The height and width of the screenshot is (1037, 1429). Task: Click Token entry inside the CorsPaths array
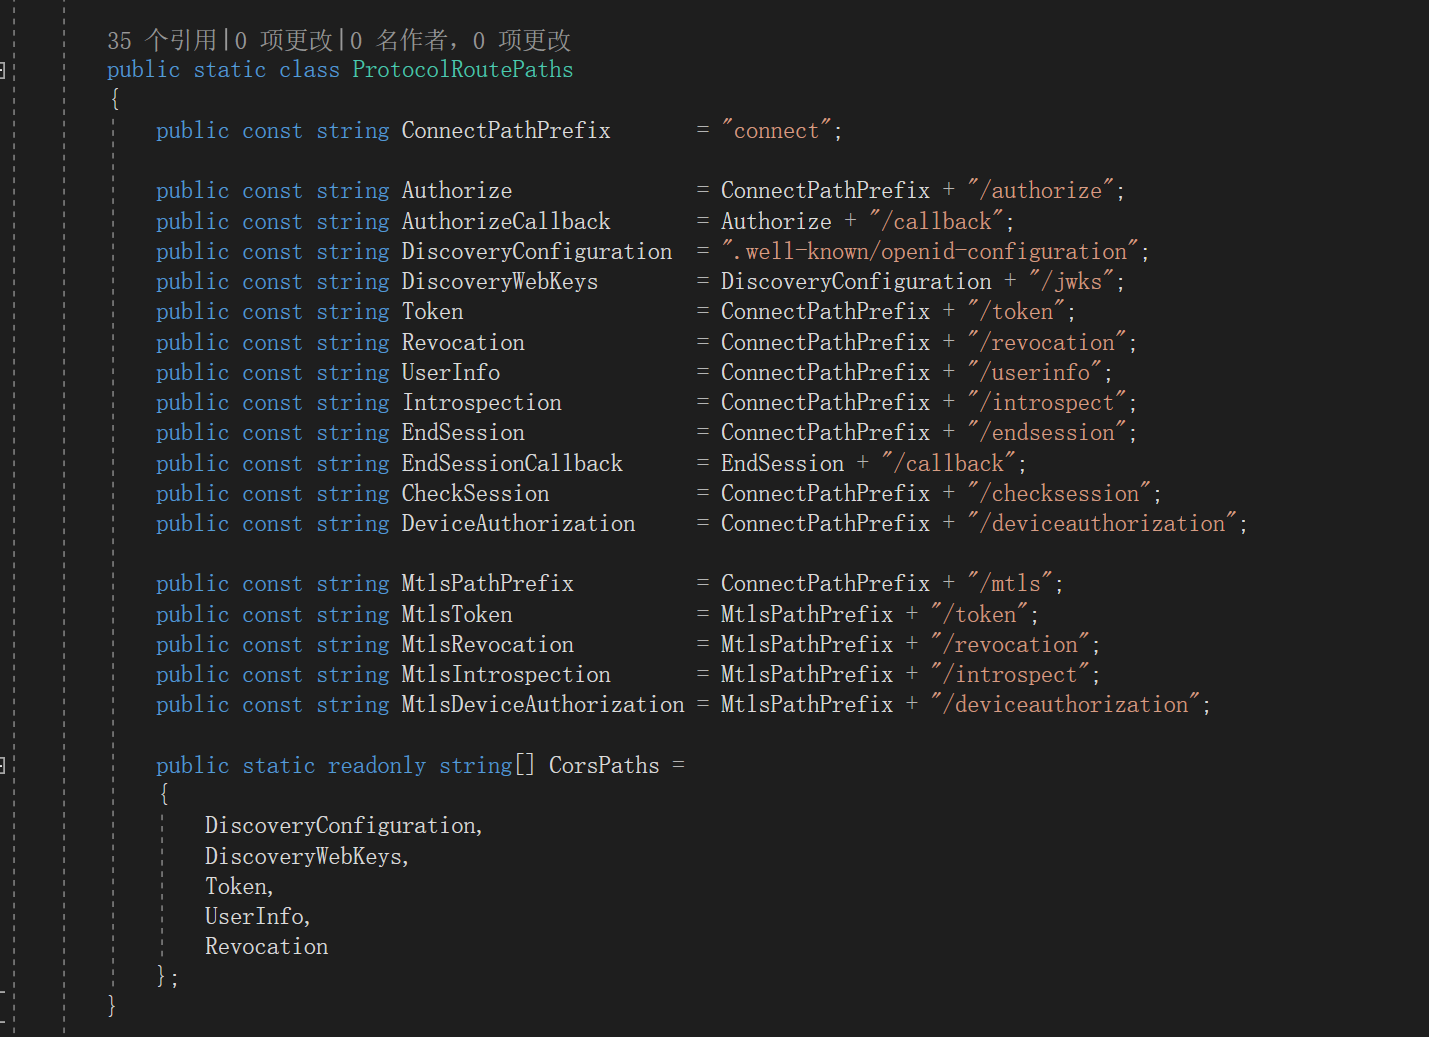click(x=236, y=887)
